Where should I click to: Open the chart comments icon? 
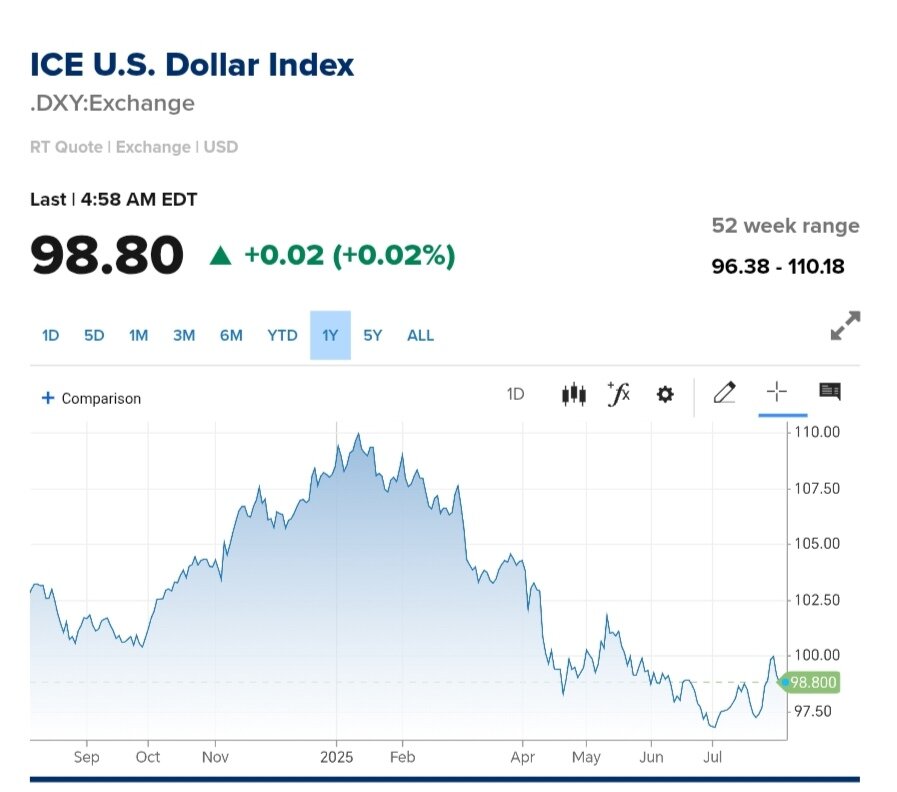[829, 392]
